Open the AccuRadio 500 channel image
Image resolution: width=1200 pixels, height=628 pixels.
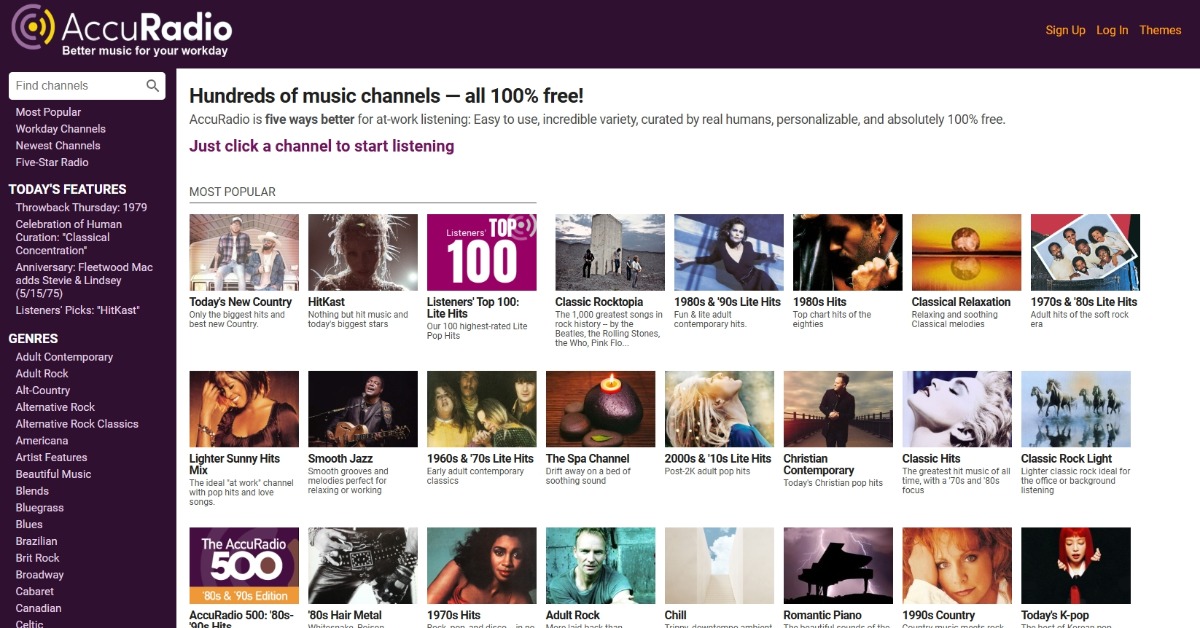pyautogui.click(x=244, y=565)
